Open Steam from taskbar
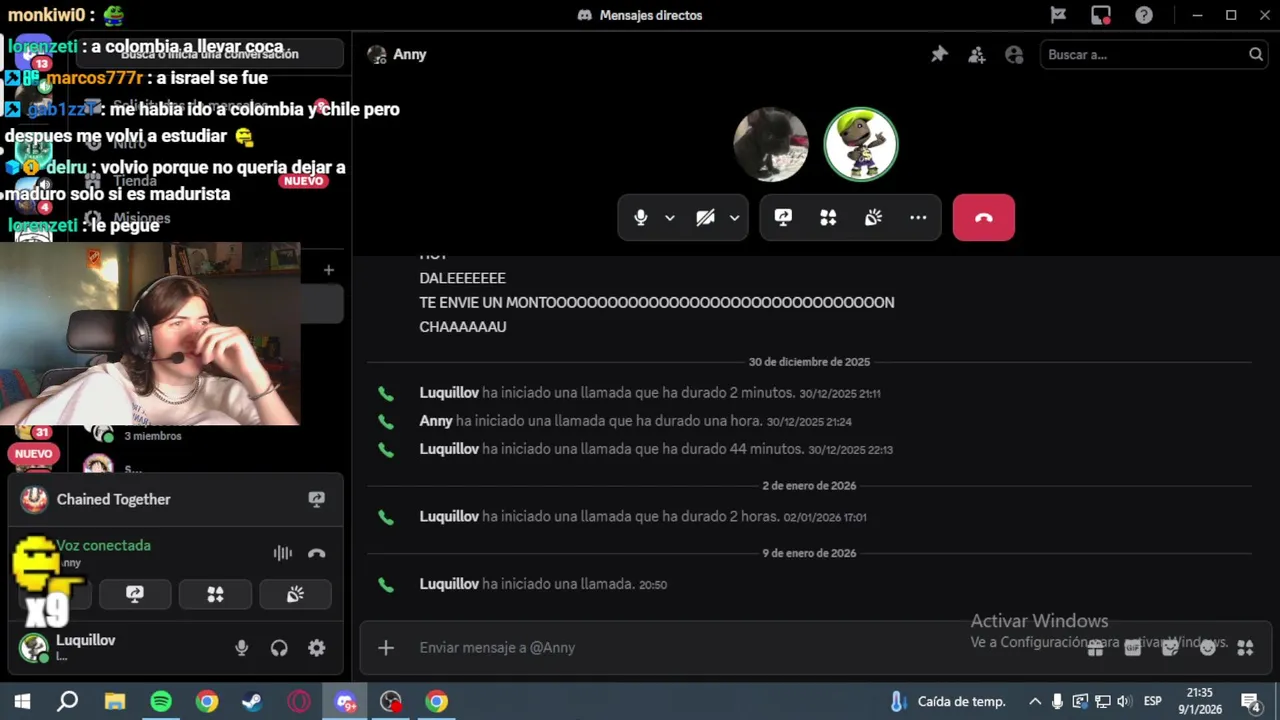Screen dimensions: 1280x720 point(252,701)
